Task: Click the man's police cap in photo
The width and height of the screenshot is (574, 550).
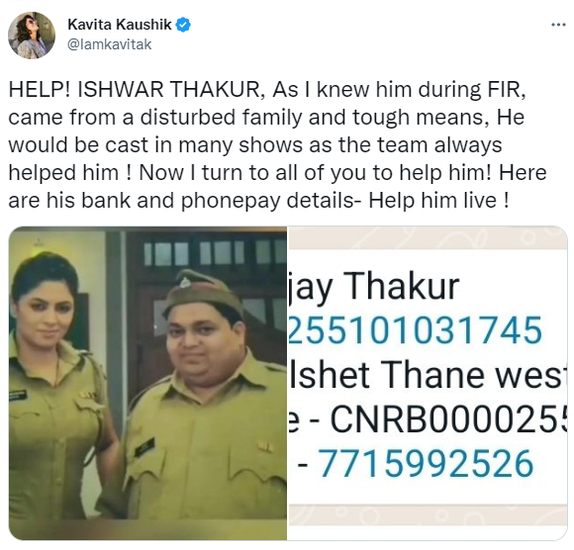Action: [x=202, y=291]
